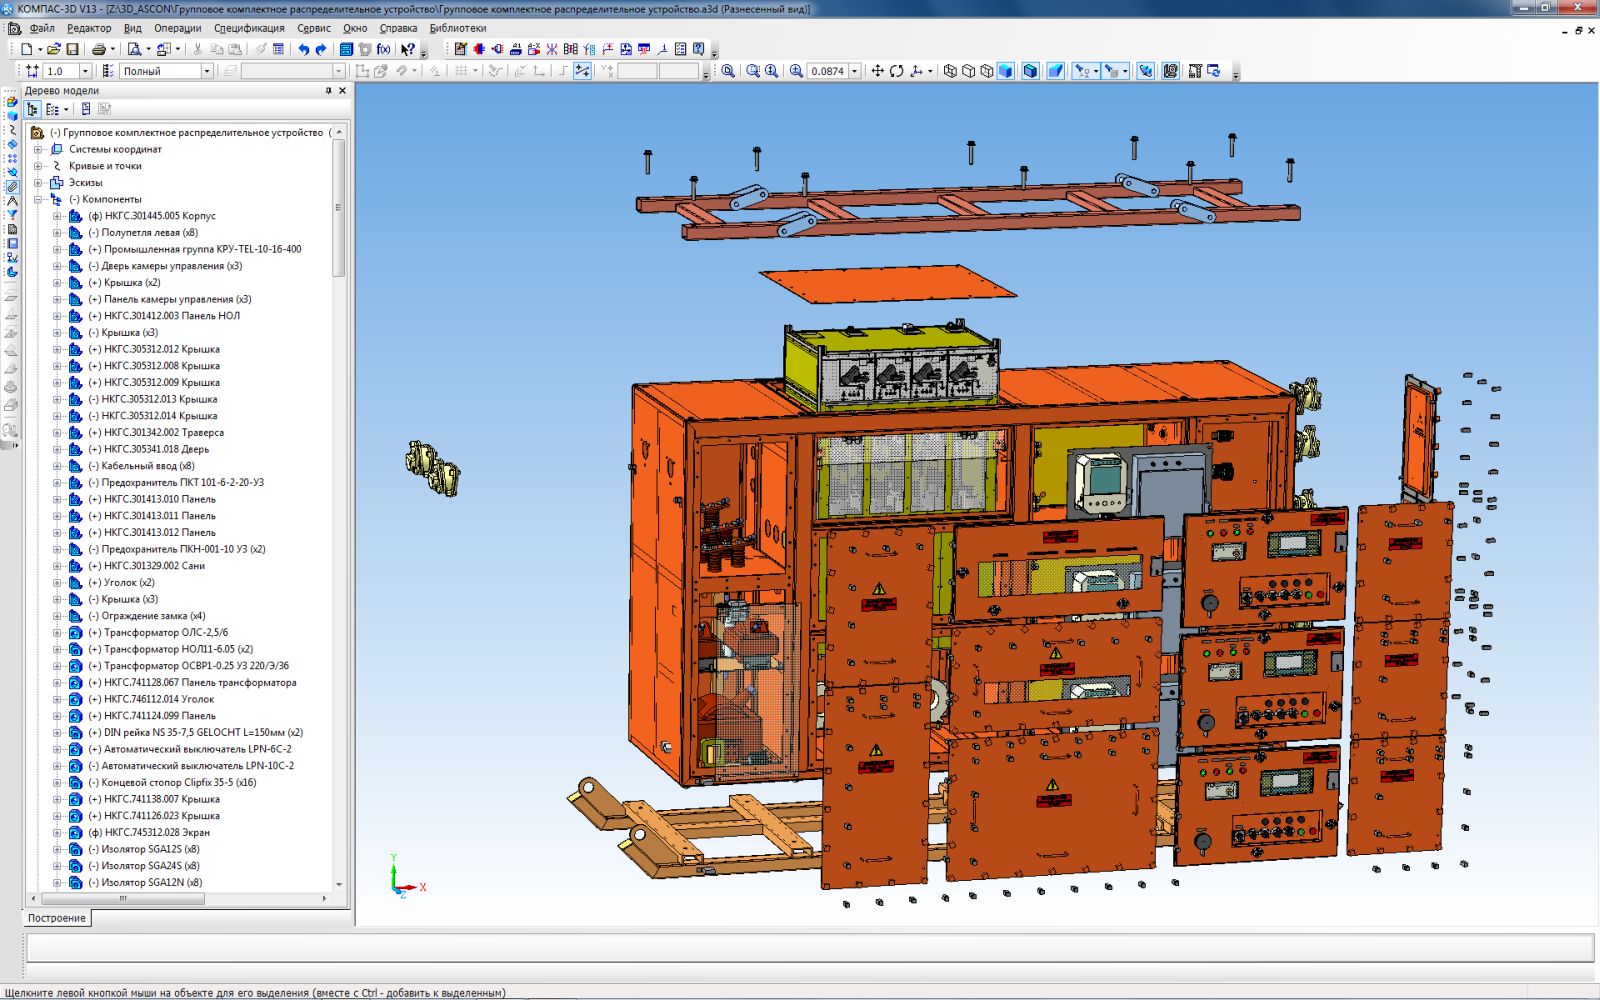Screen dimensions: 1600x1000
Task: Activate the Rotate view tool
Action: (x=896, y=71)
